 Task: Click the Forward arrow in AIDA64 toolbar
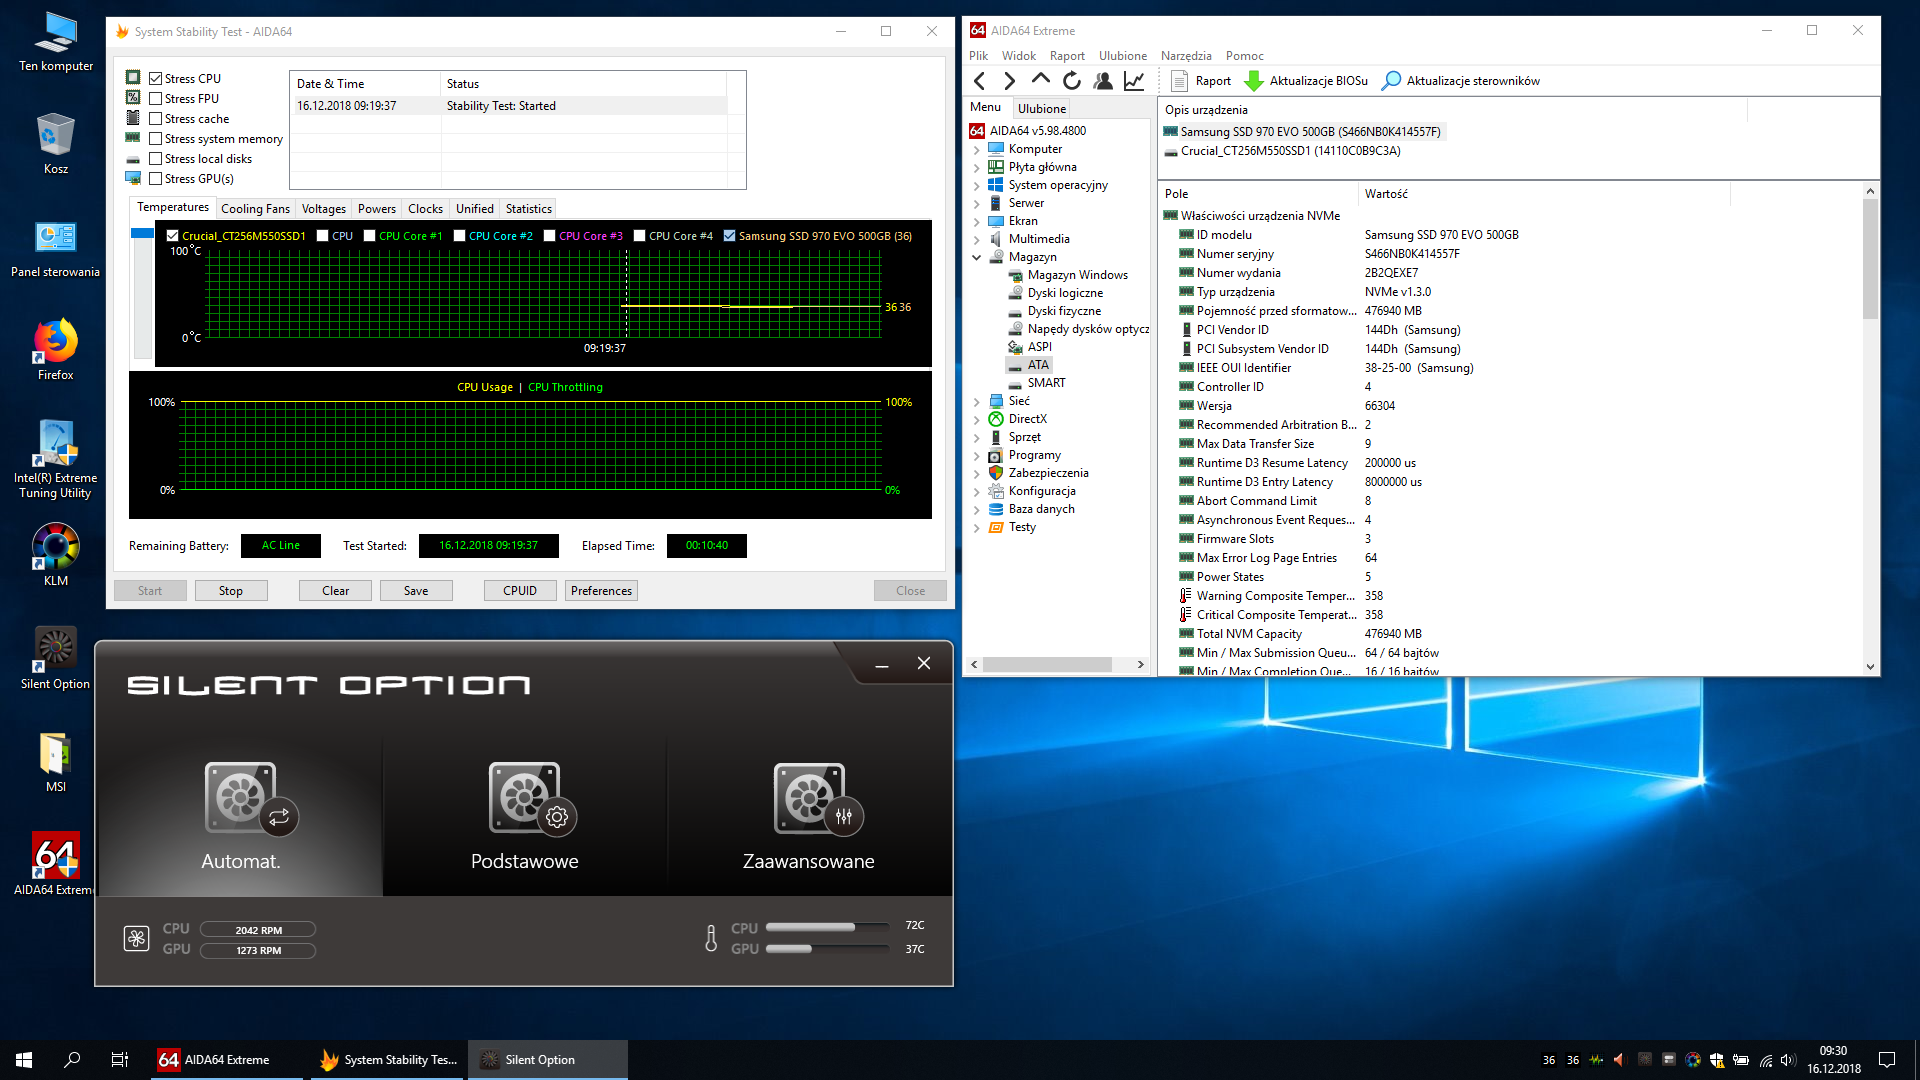pos(1010,81)
